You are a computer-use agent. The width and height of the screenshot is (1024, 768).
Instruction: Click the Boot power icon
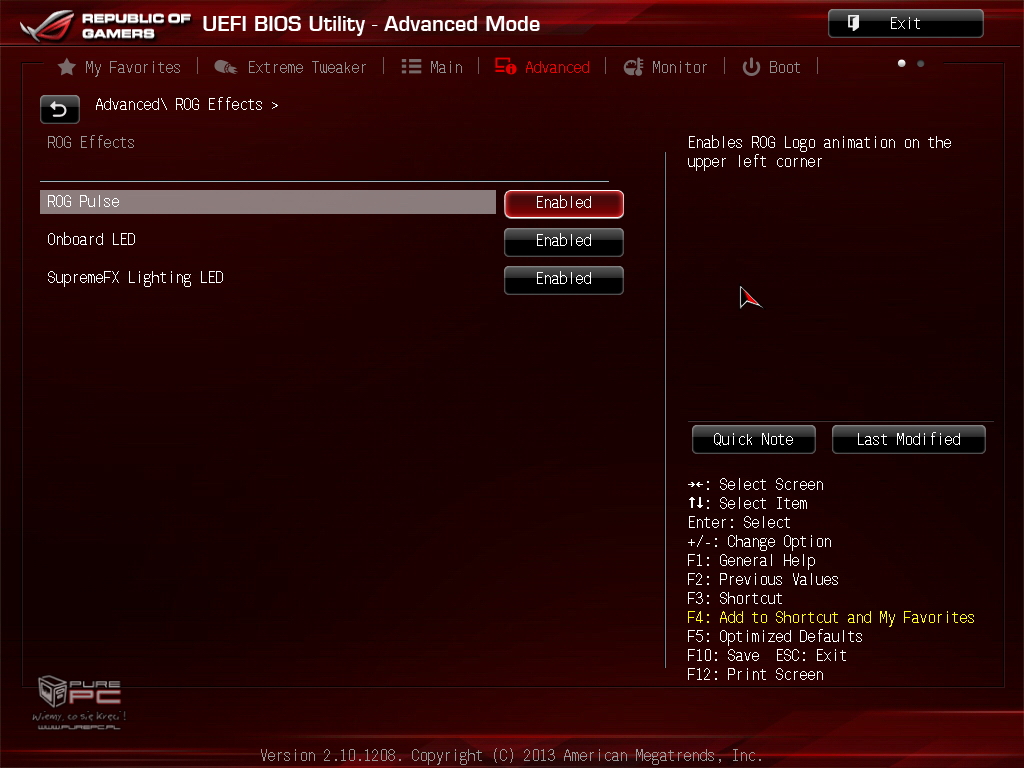[751, 67]
